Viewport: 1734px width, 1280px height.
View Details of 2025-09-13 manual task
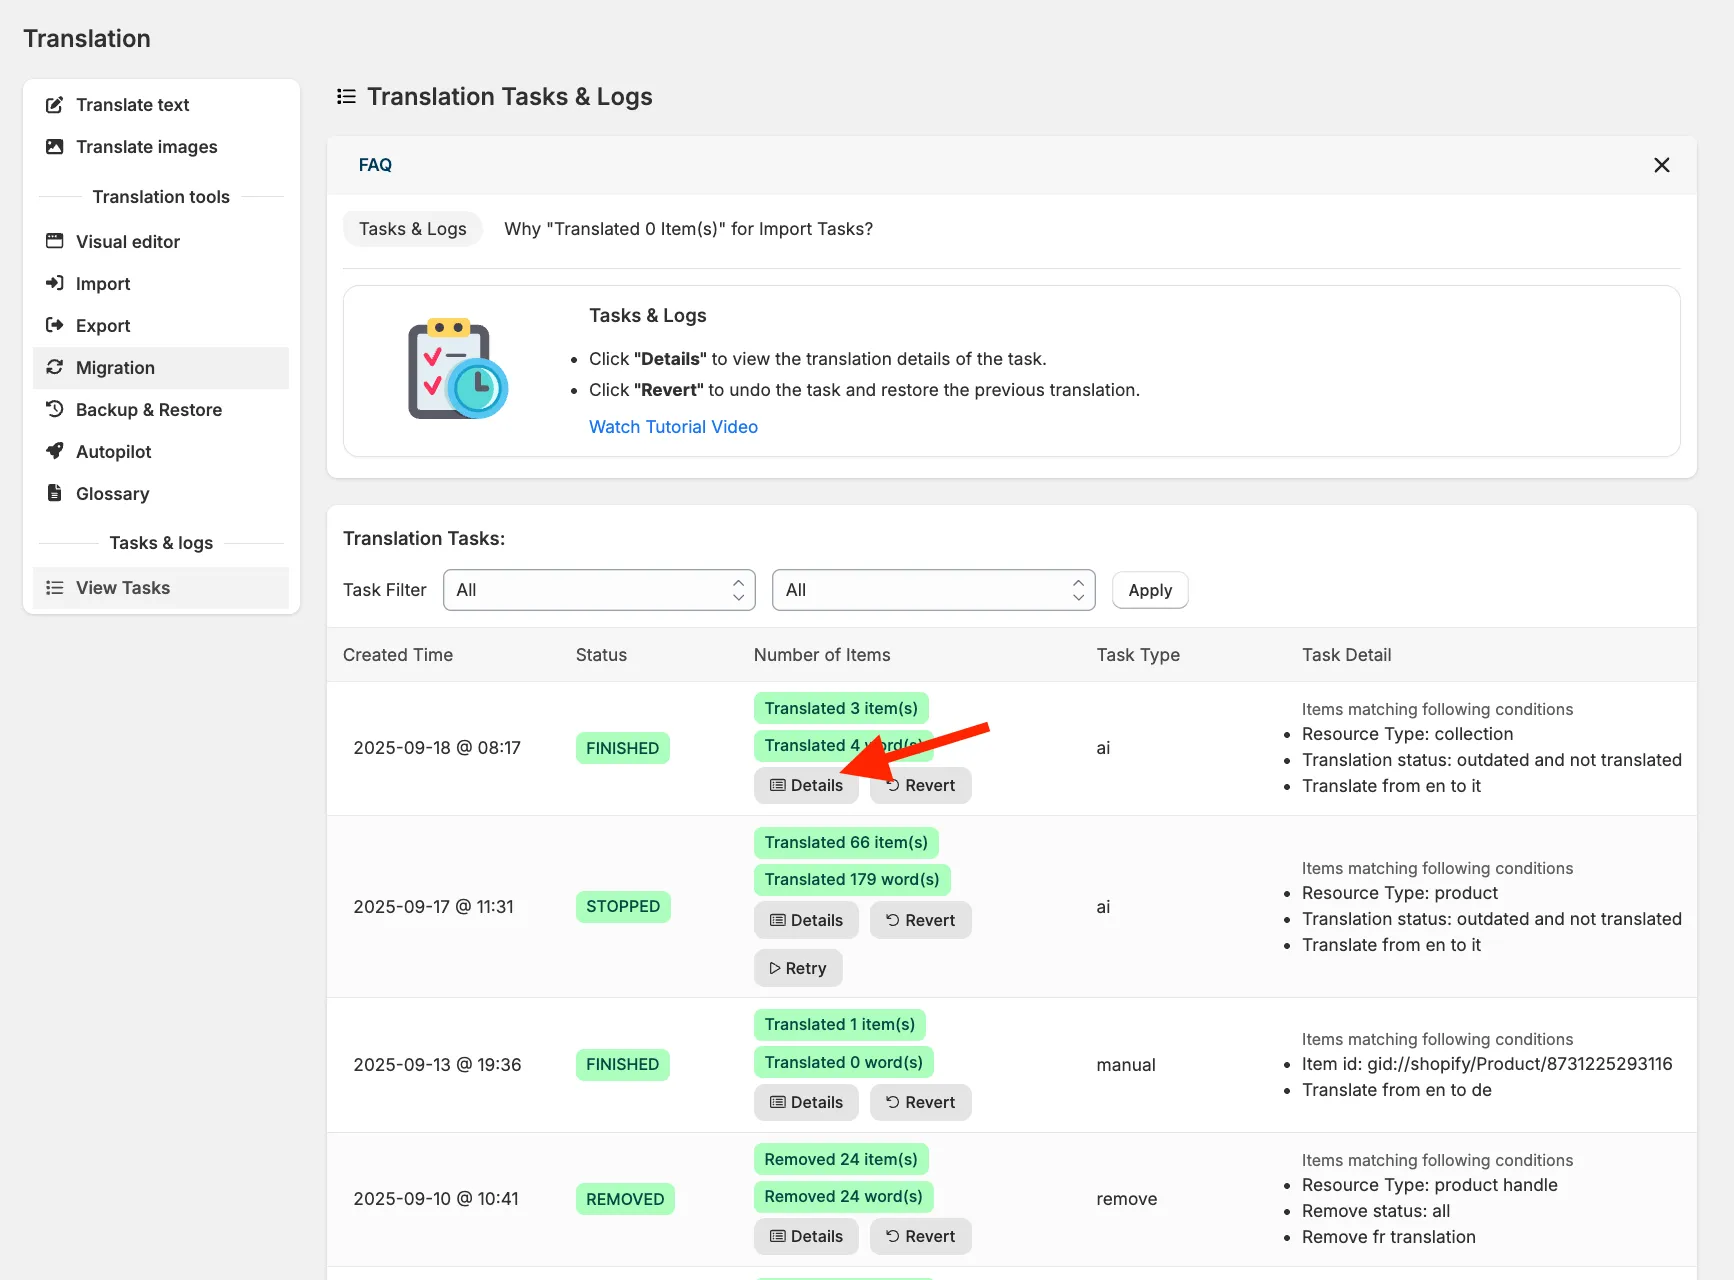(x=806, y=1102)
